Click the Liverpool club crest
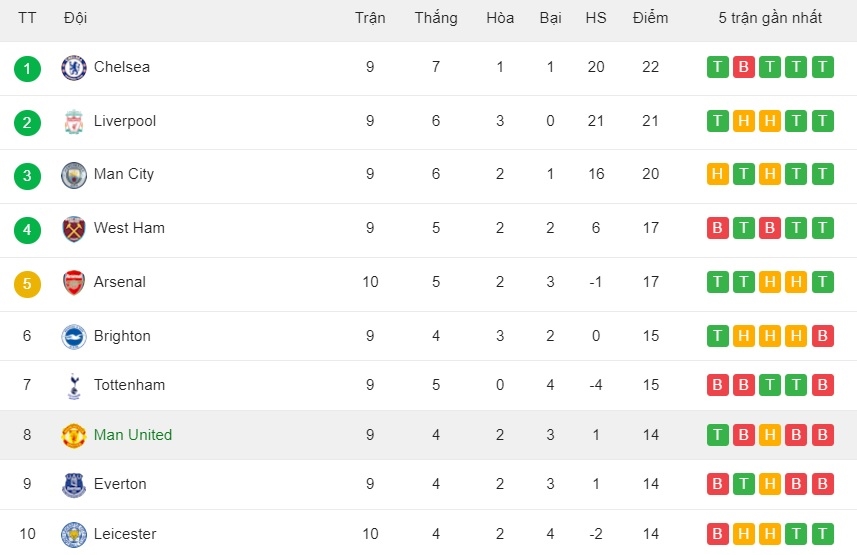The height and width of the screenshot is (555, 857). pyautogui.click(x=74, y=121)
